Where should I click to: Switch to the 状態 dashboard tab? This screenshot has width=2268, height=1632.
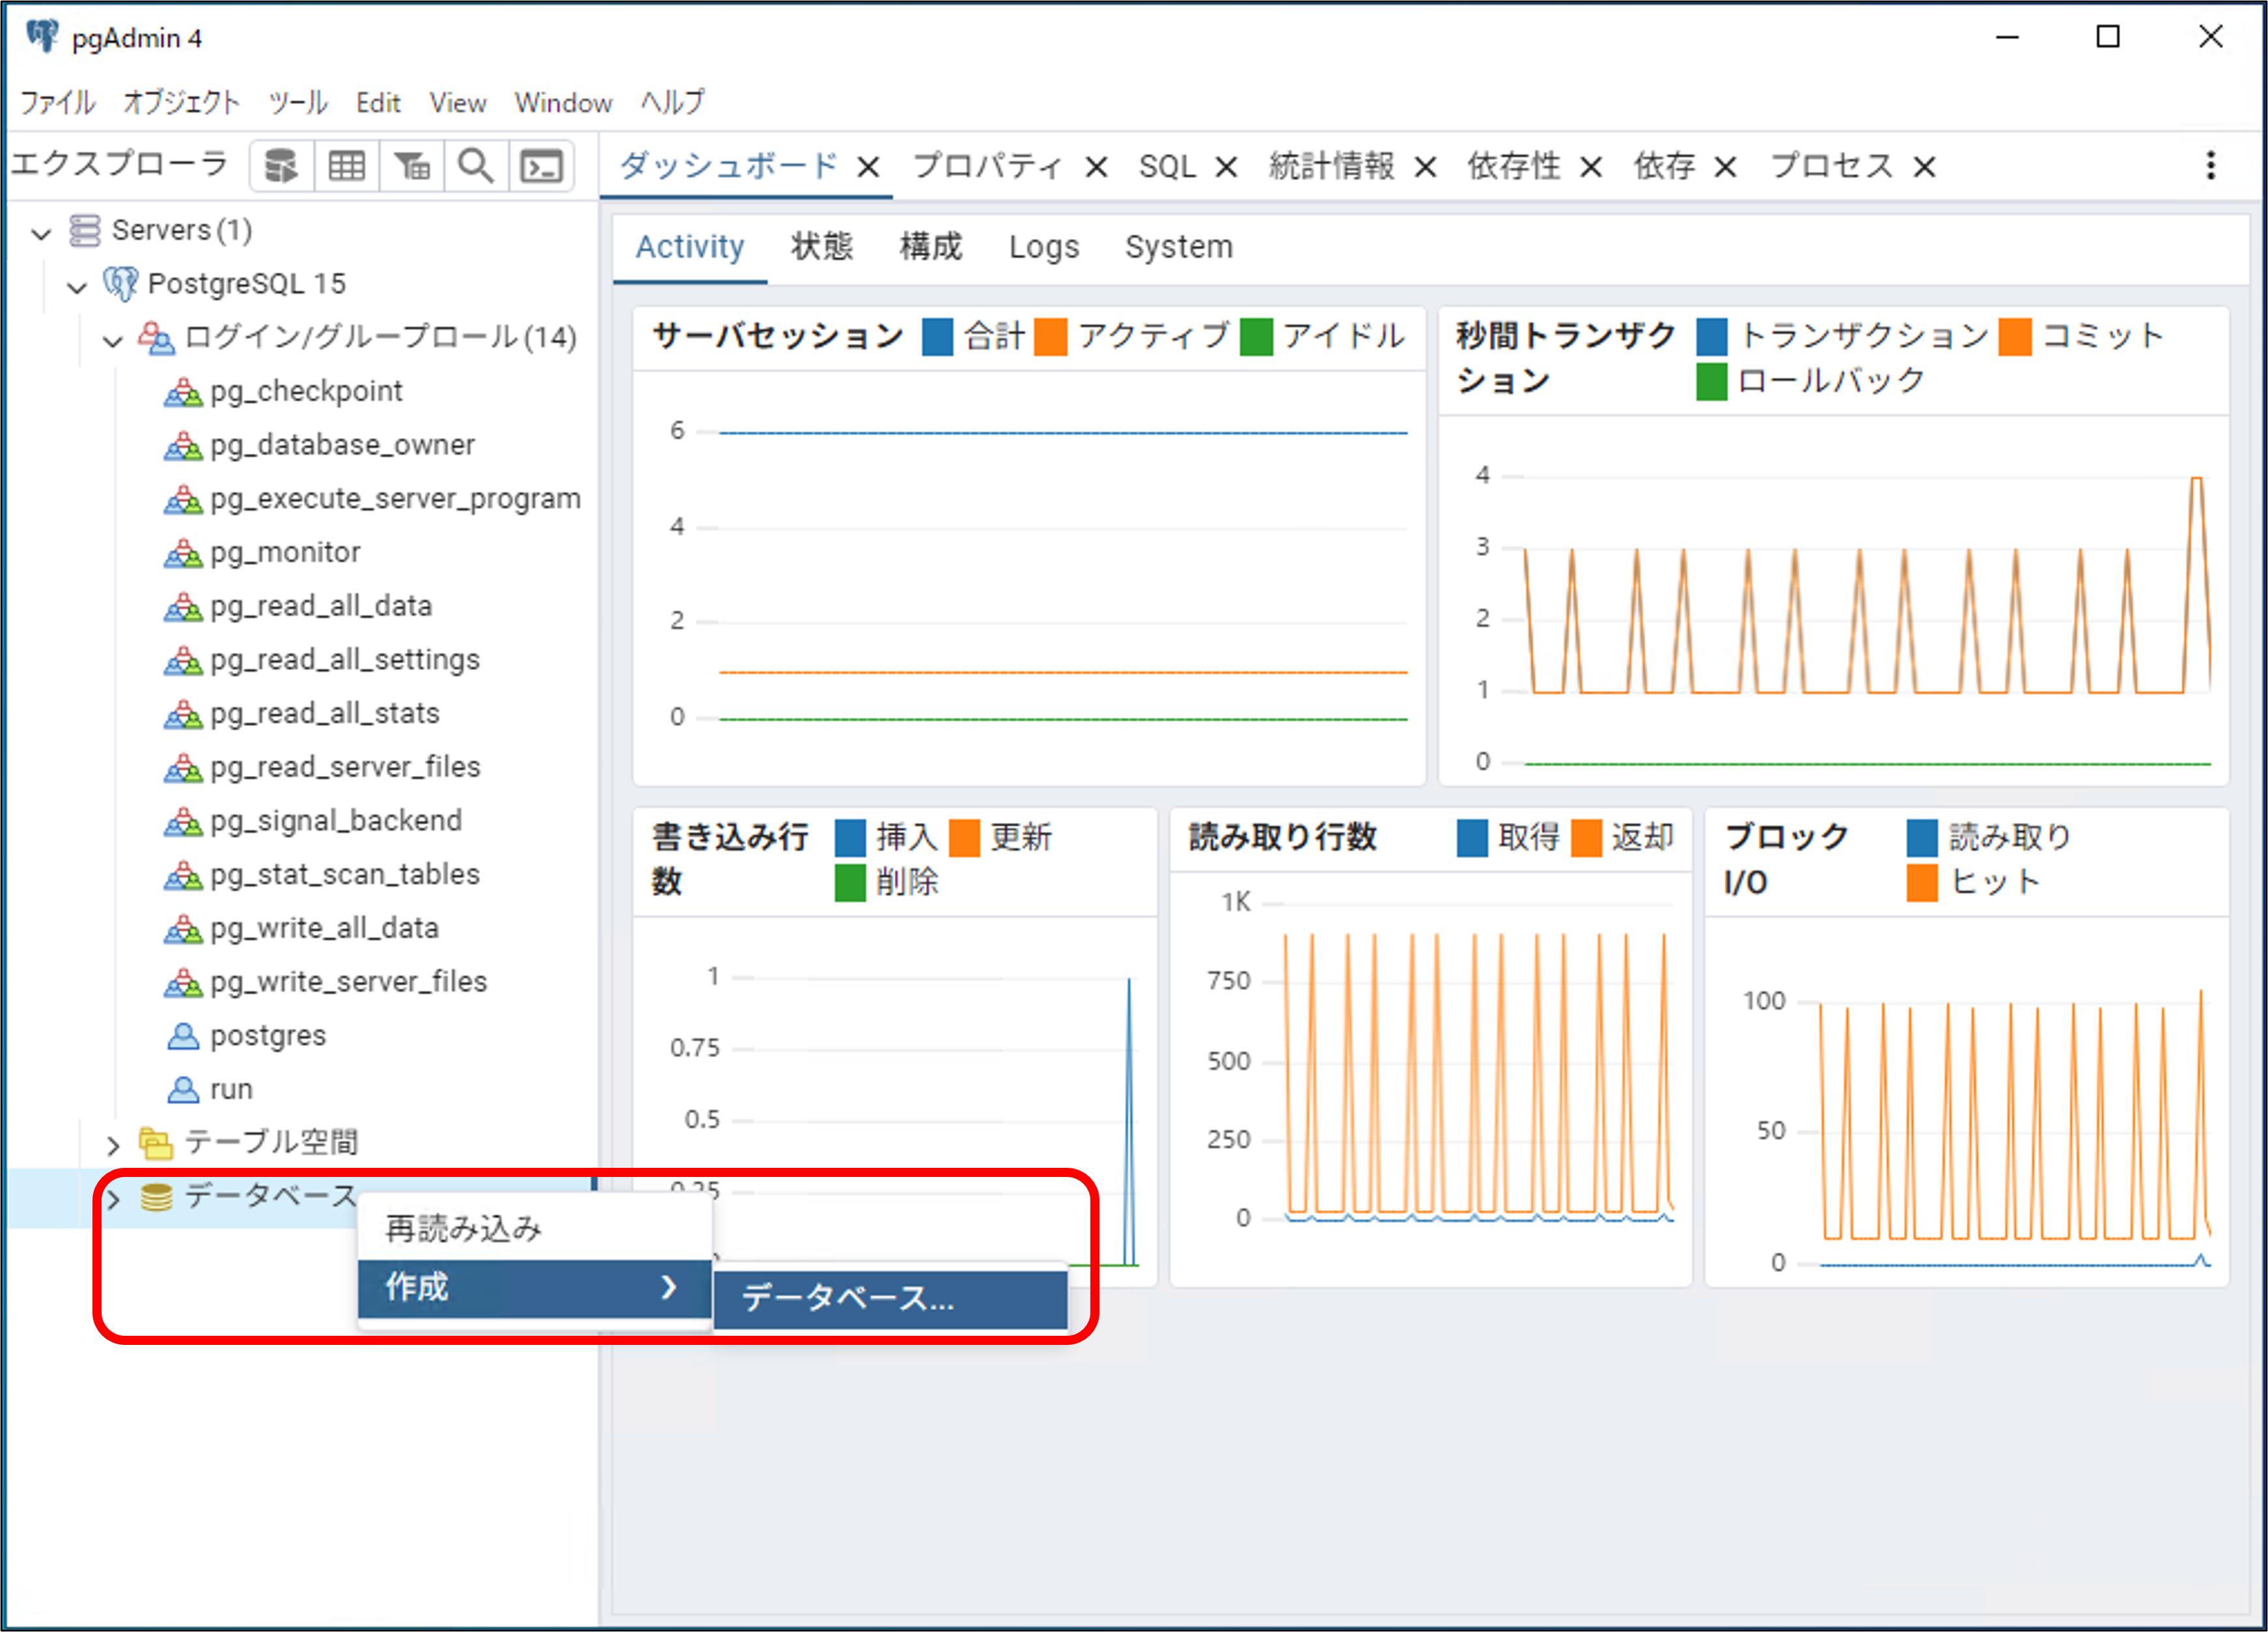821,247
